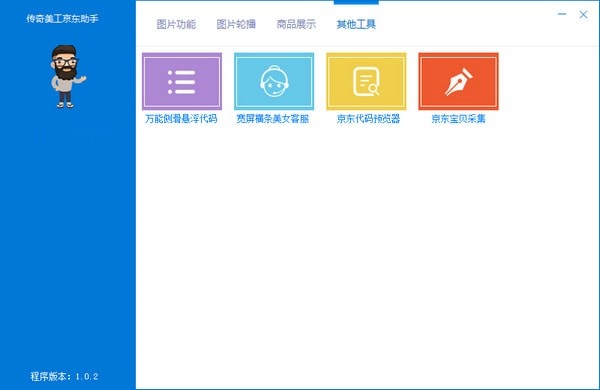Screen dimensions: 600x390
Task: Open the 商品展示 tab
Action: (296, 24)
